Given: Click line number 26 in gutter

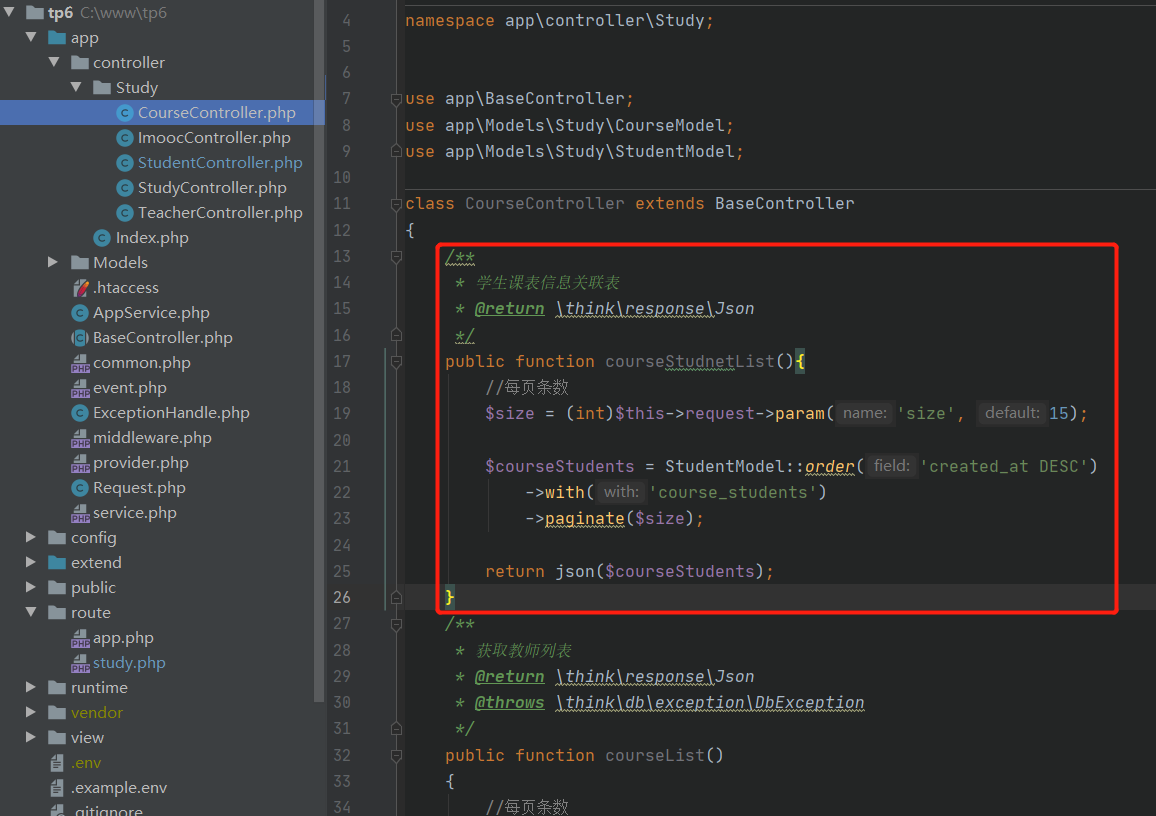Looking at the screenshot, I should (x=342, y=597).
